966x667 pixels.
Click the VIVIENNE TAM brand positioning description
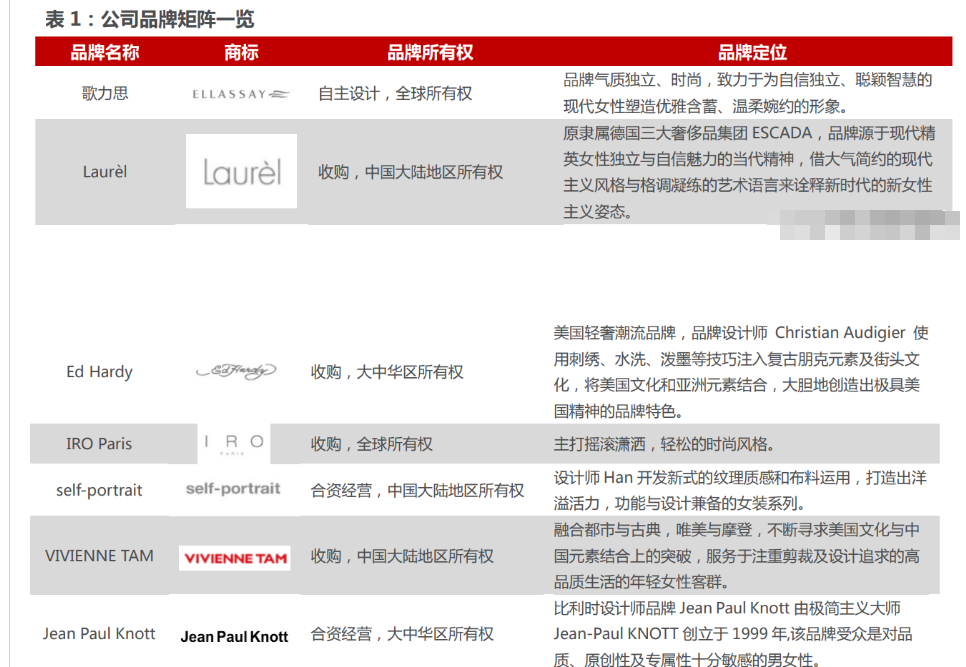[737, 556]
